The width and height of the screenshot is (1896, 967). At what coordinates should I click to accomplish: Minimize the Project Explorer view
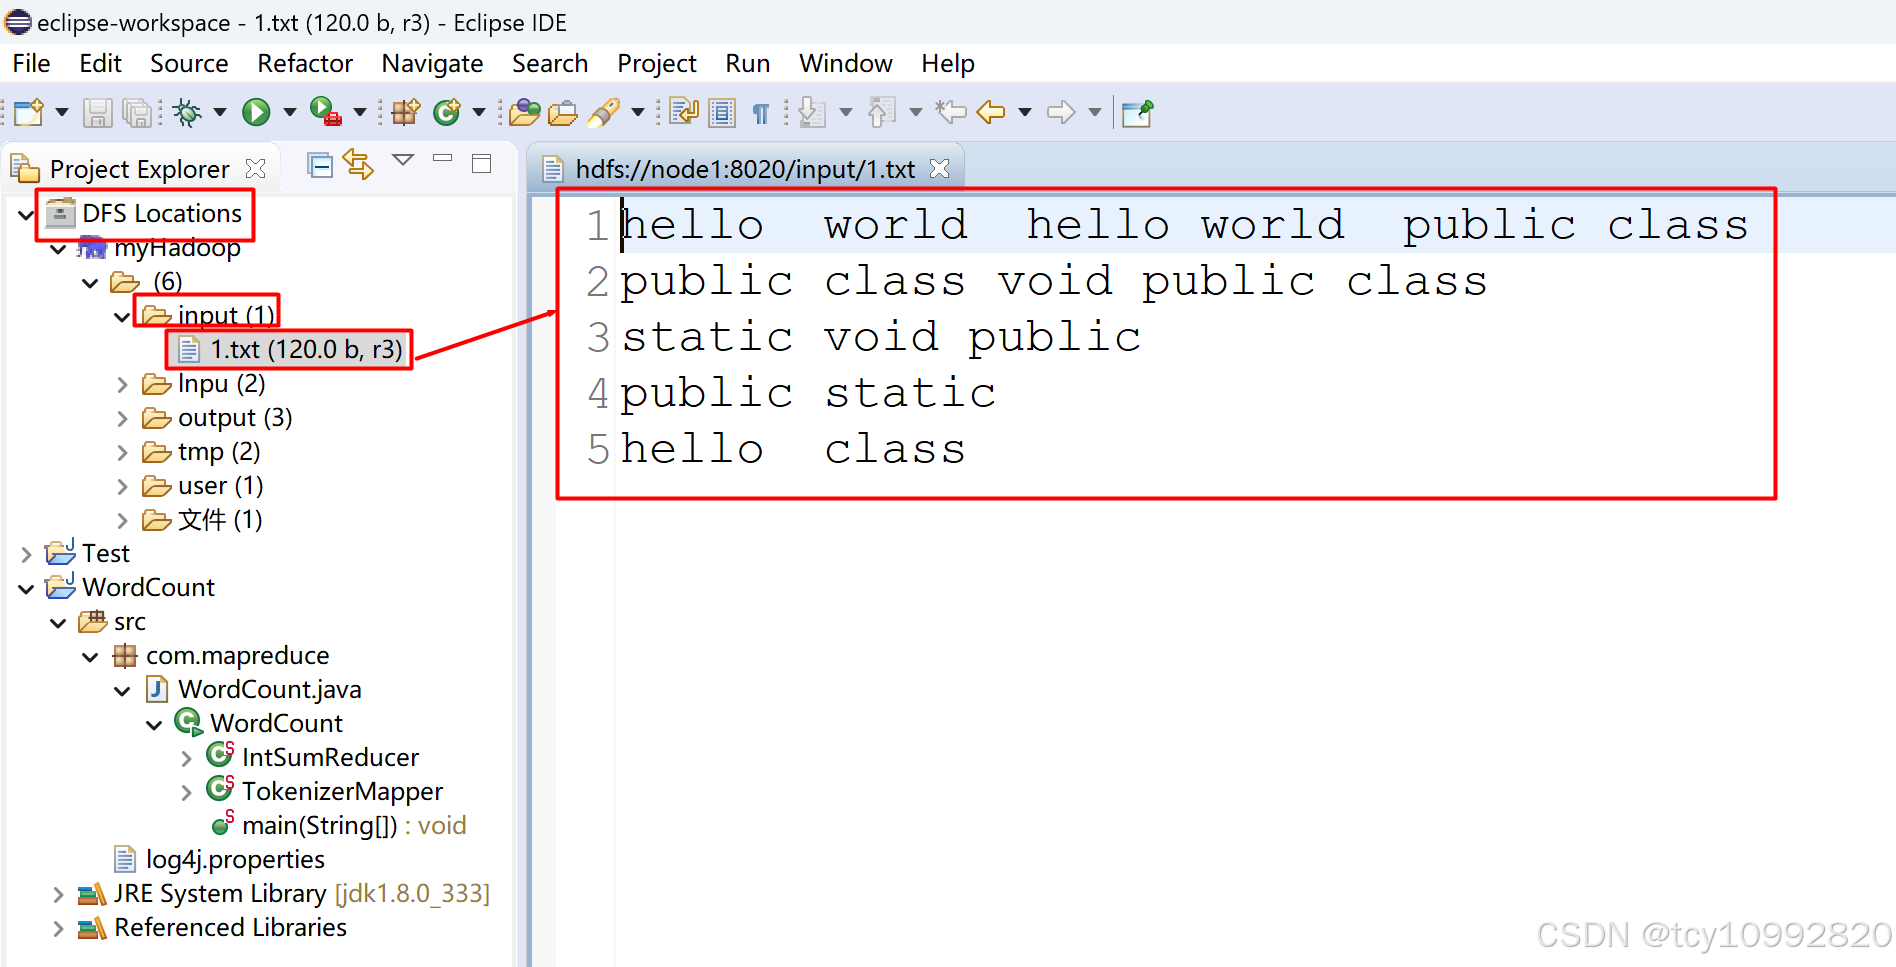tap(443, 160)
